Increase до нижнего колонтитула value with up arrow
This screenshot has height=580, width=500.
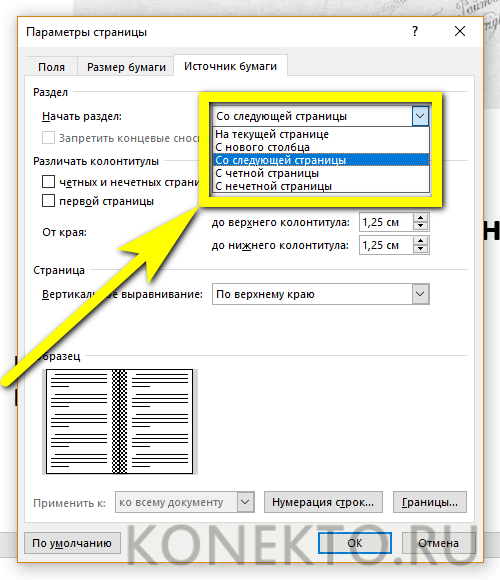(x=420, y=240)
